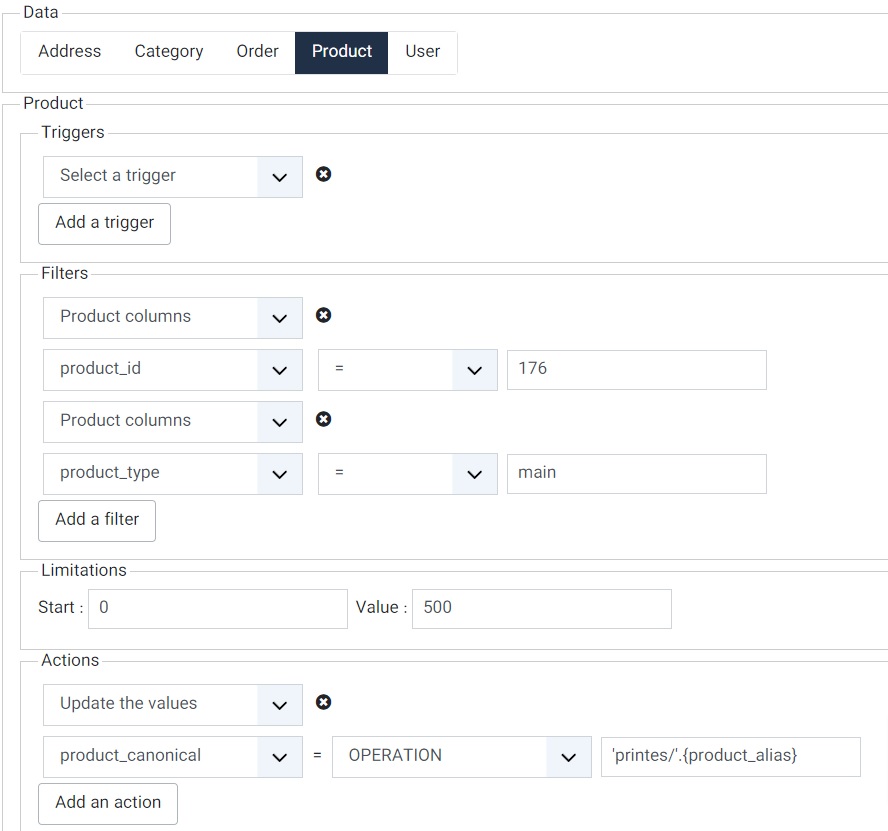The width and height of the screenshot is (888, 831).
Task: Delete the product_type filter row icon
Action: coord(323,419)
